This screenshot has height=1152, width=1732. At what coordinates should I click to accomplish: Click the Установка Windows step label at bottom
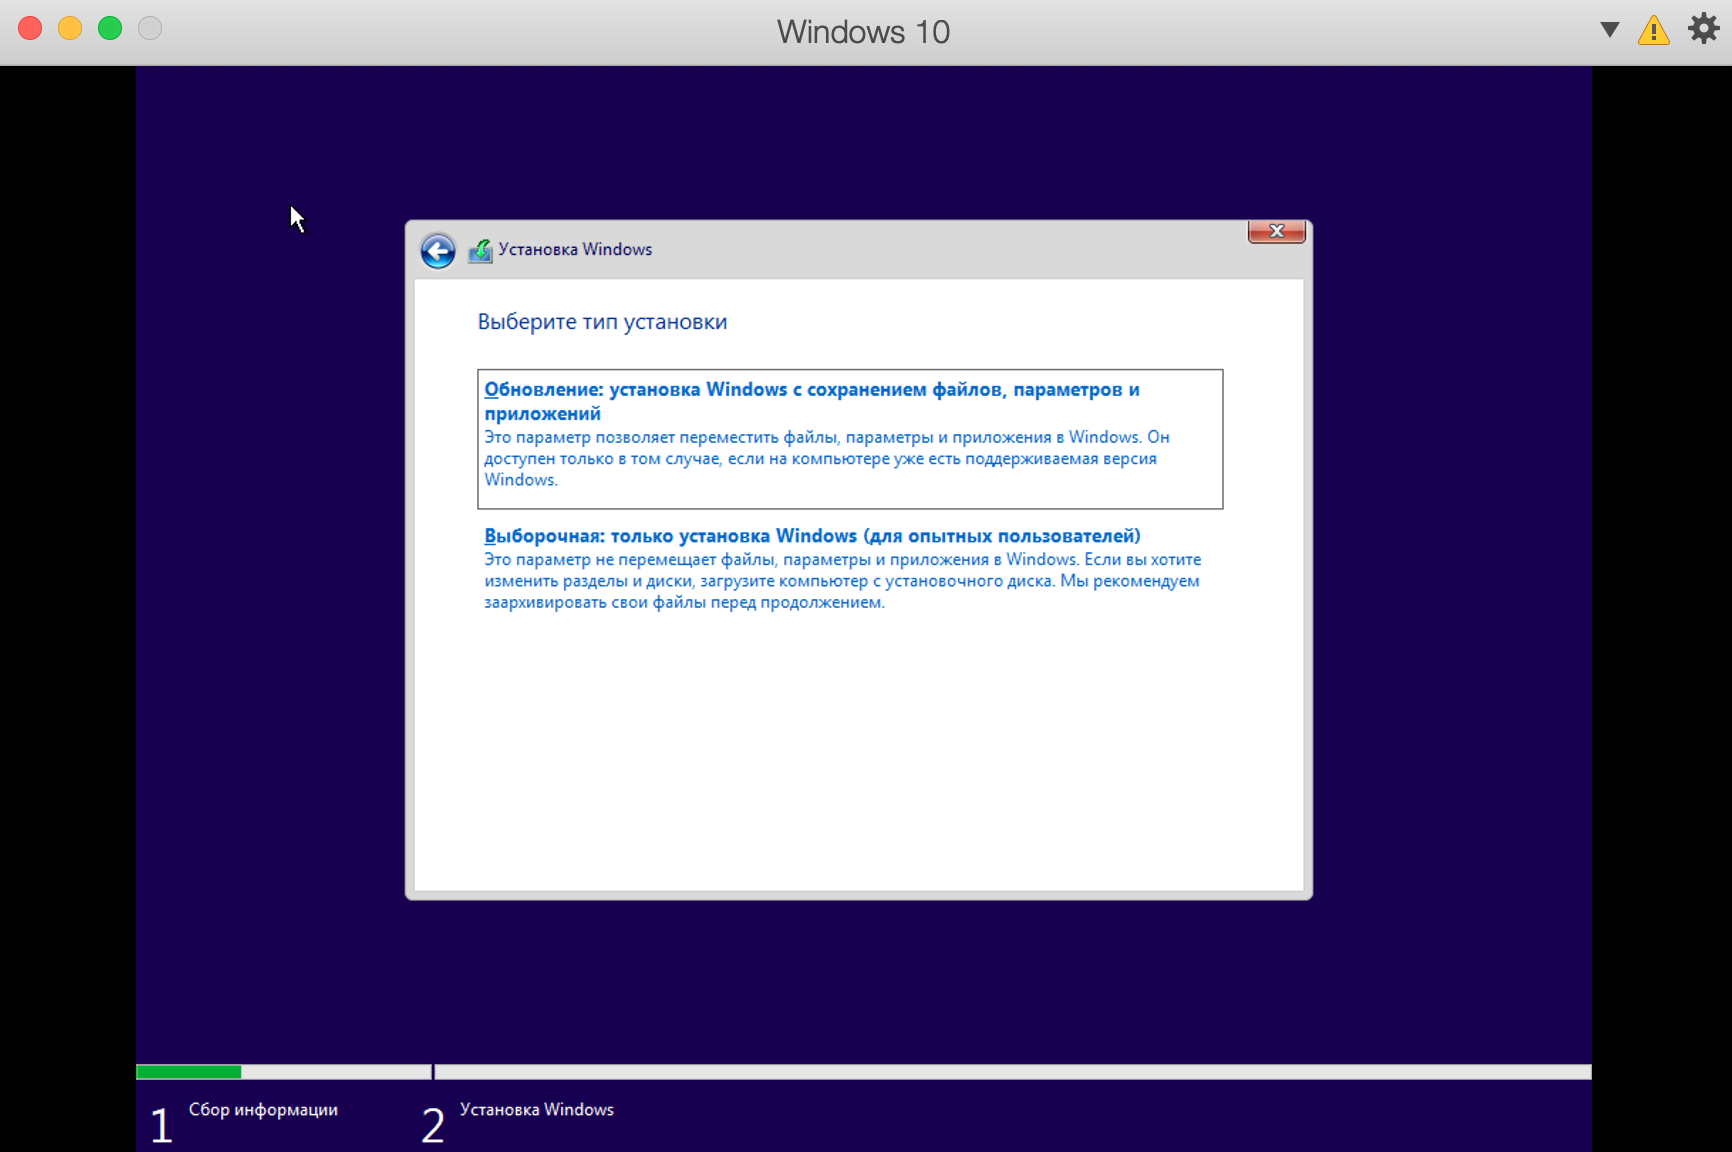pos(537,1110)
